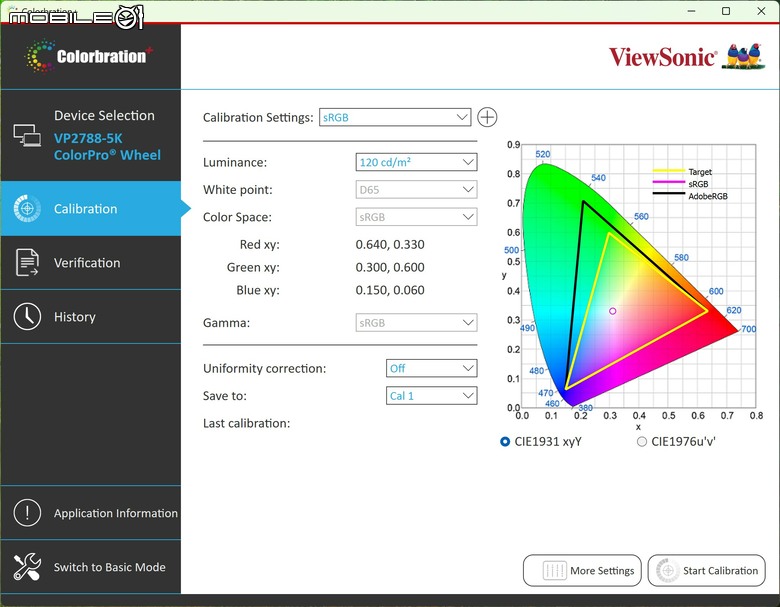This screenshot has width=780, height=607.
Task: Click the Colorbration logo
Action: 89,56
